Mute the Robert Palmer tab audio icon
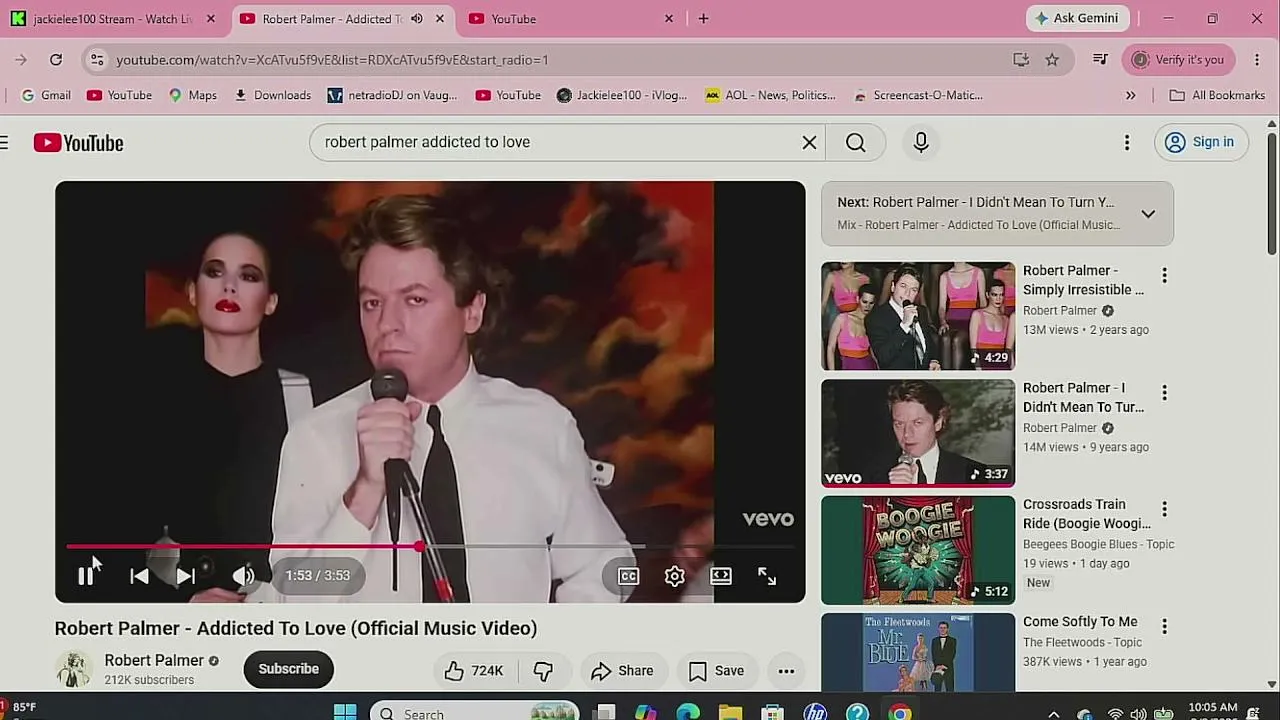1280x720 pixels. [416, 19]
